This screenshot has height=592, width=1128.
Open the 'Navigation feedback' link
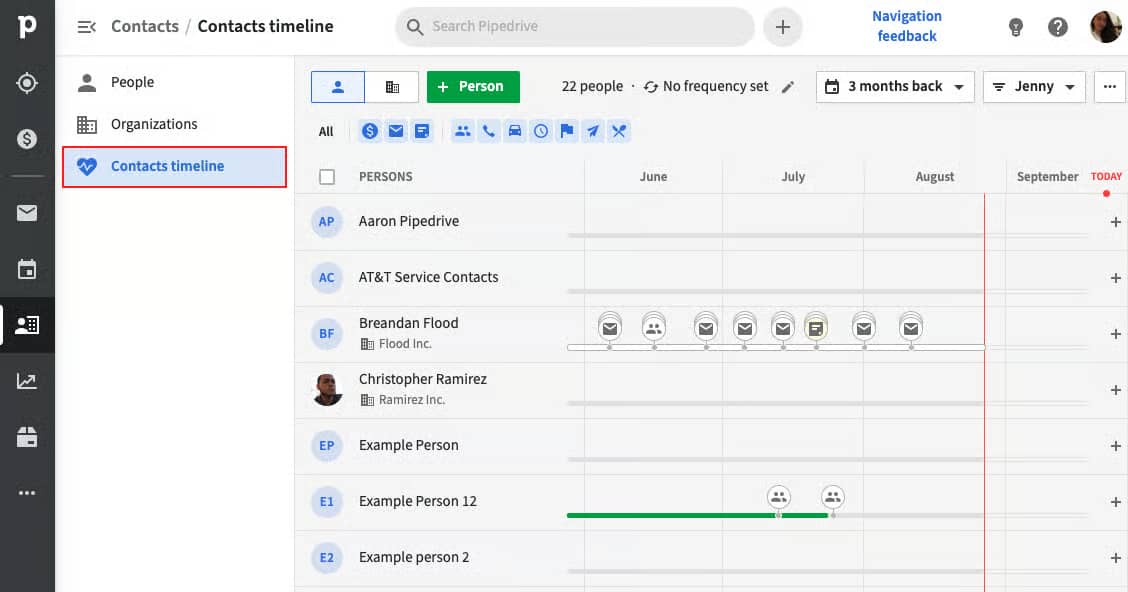click(x=906, y=26)
